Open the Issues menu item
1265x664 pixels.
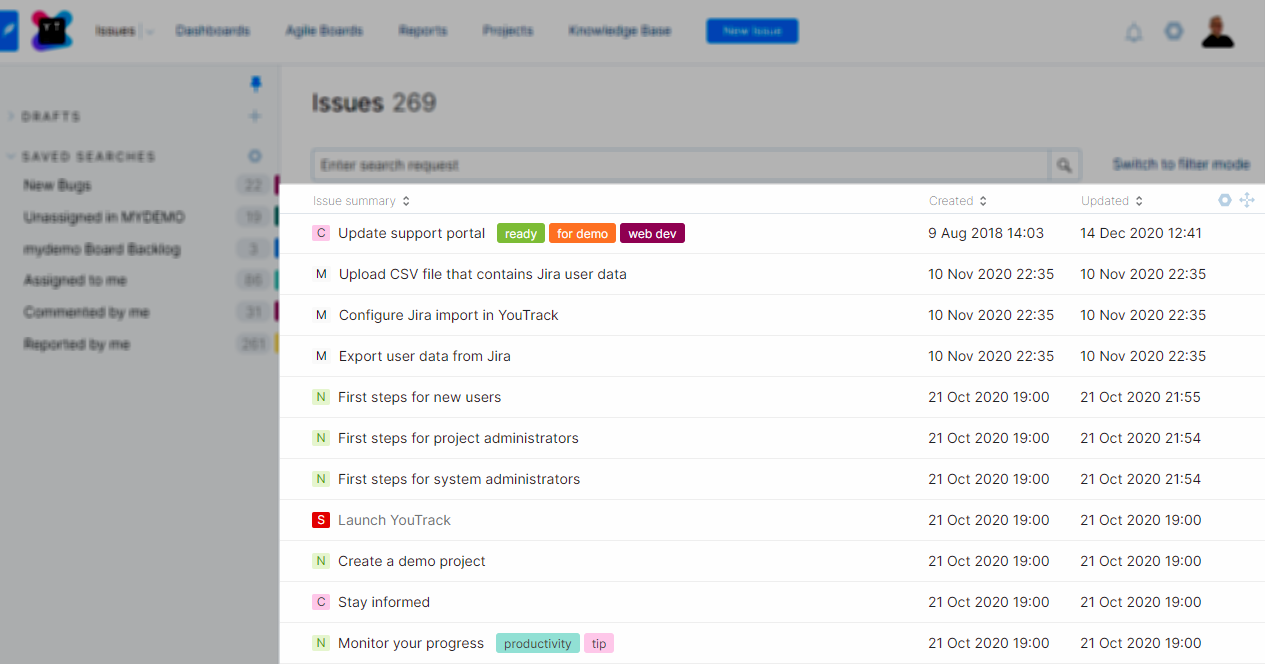(x=115, y=31)
